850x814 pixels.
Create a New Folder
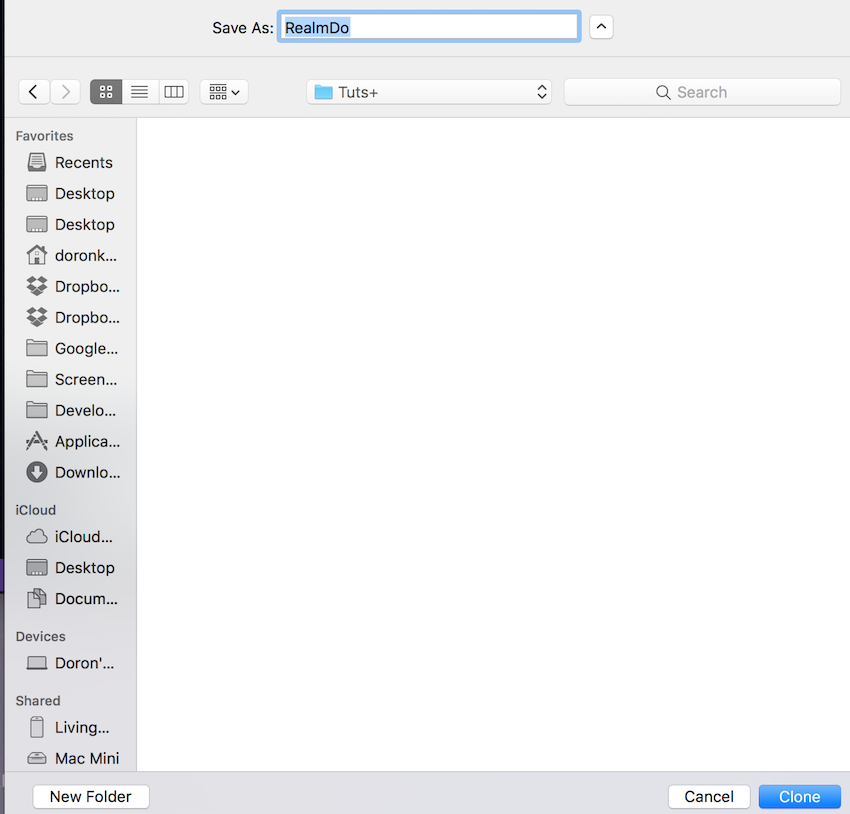point(91,796)
